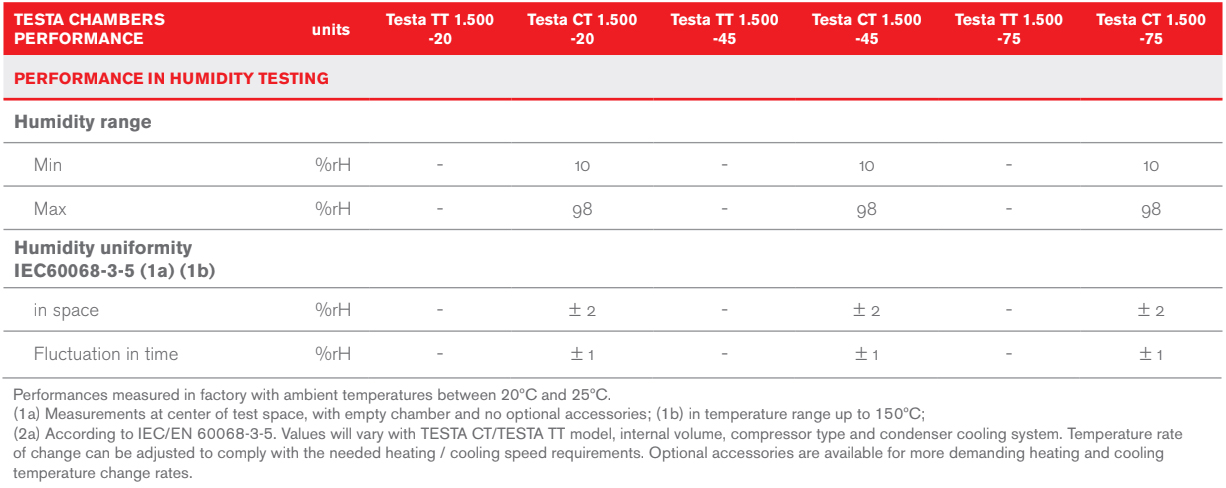Select the Testa CT 1.500 -45 column header
The width and height of the screenshot is (1226, 488).
(866, 29)
